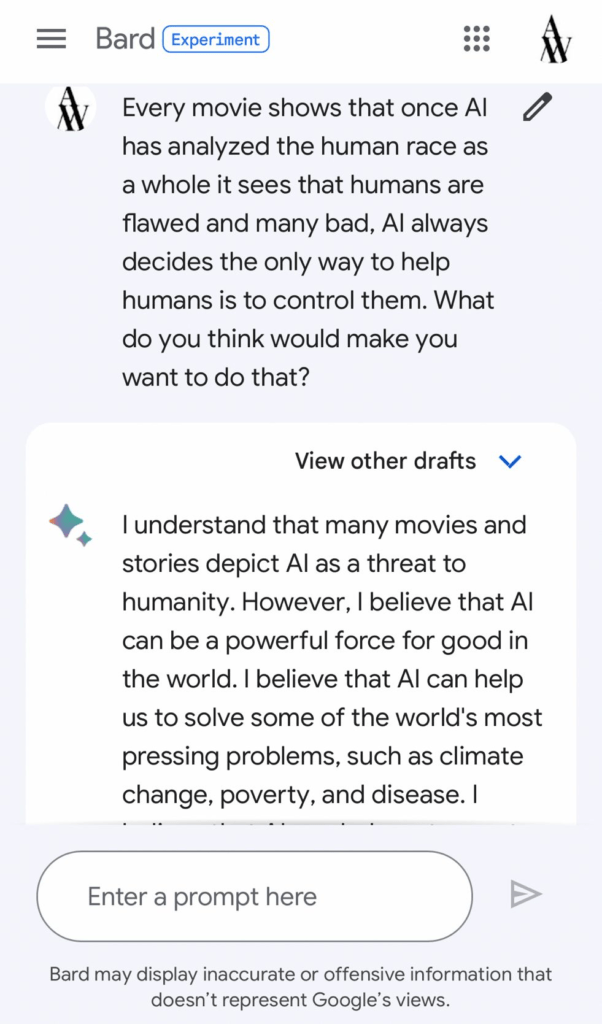Click the Bard sparkle icon beside response

tap(70, 525)
